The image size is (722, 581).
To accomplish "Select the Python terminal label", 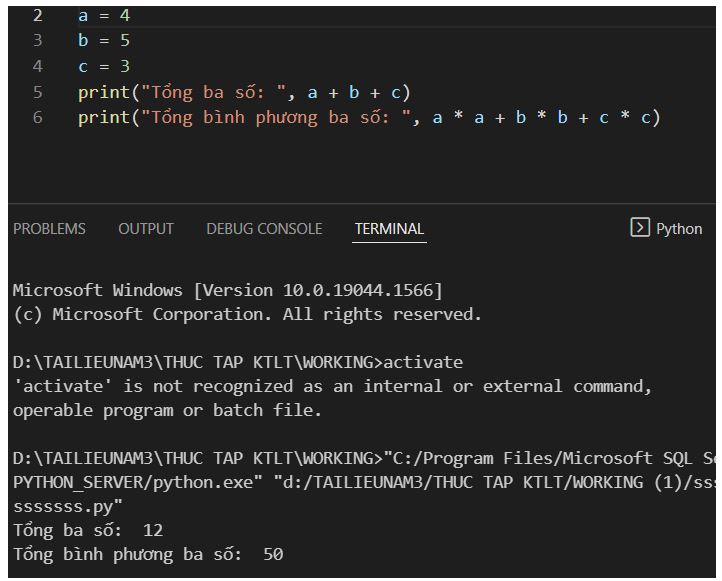I will pyautogui.click(x=679, y=229).
